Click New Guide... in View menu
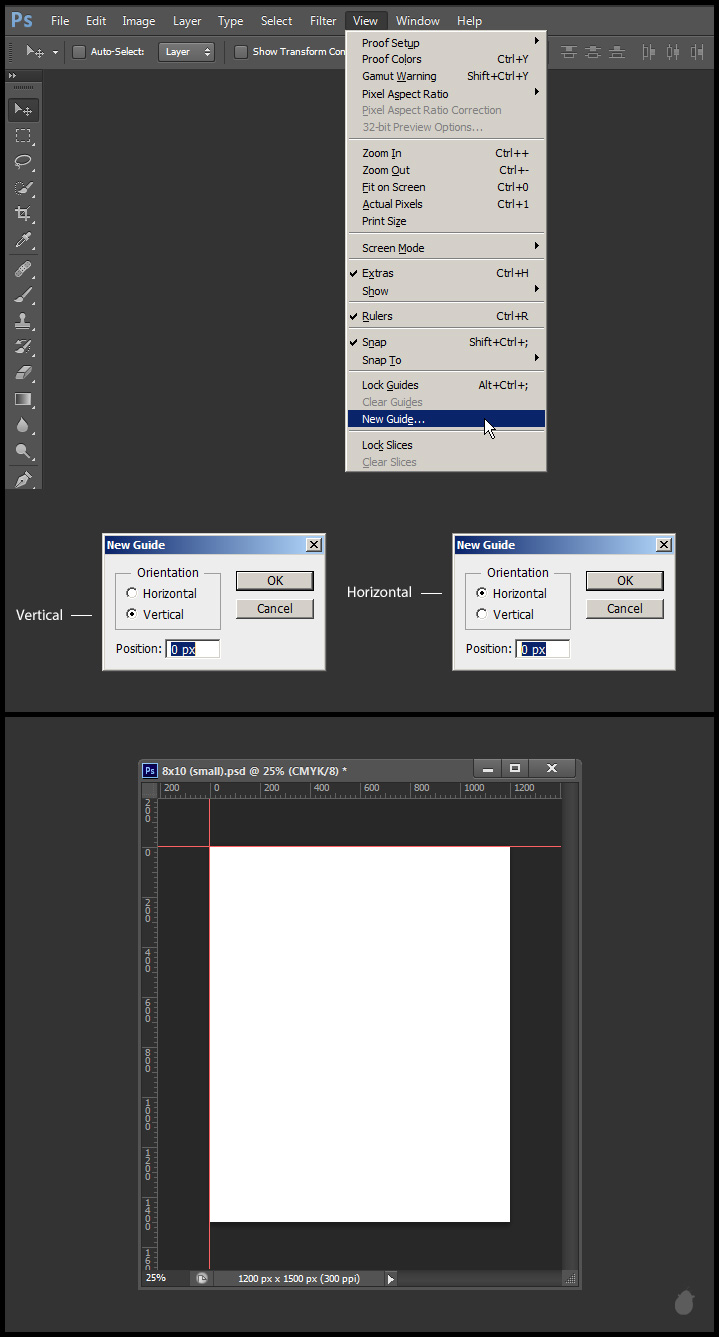This screenshot has height=1337, width=719. pos(393,420)
